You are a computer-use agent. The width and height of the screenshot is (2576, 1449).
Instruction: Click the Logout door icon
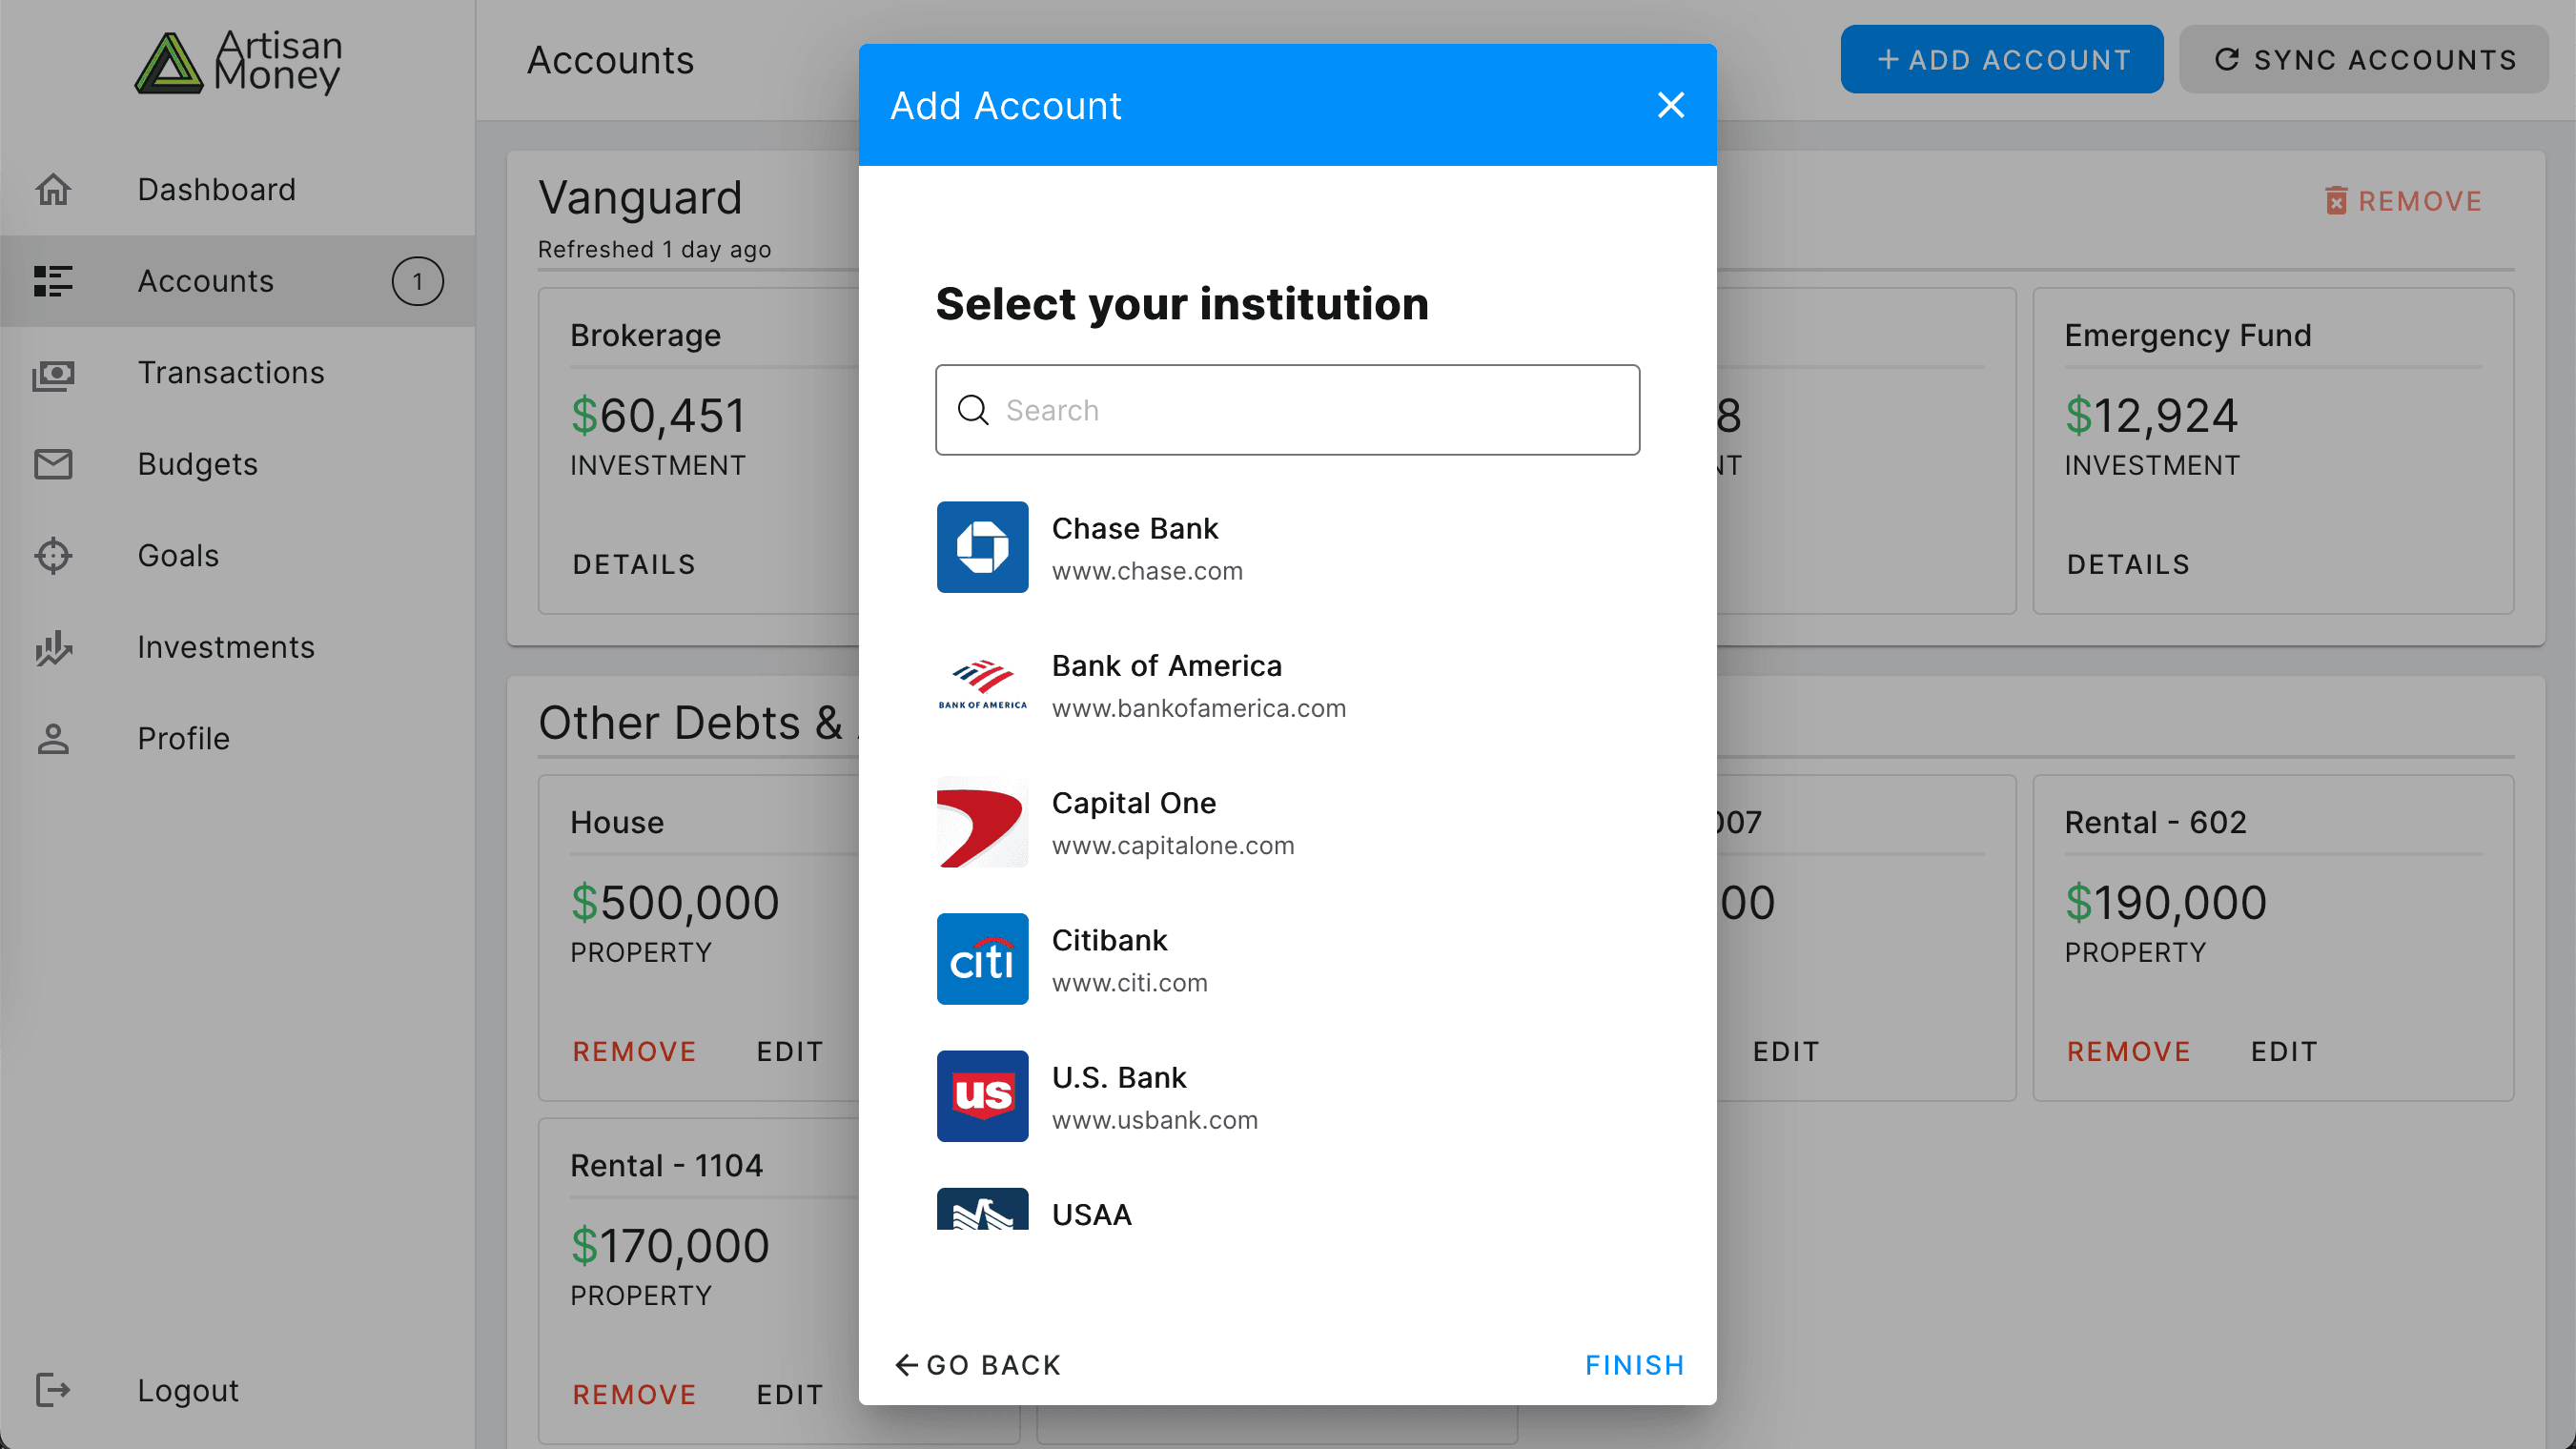(x=53, y=1390)
